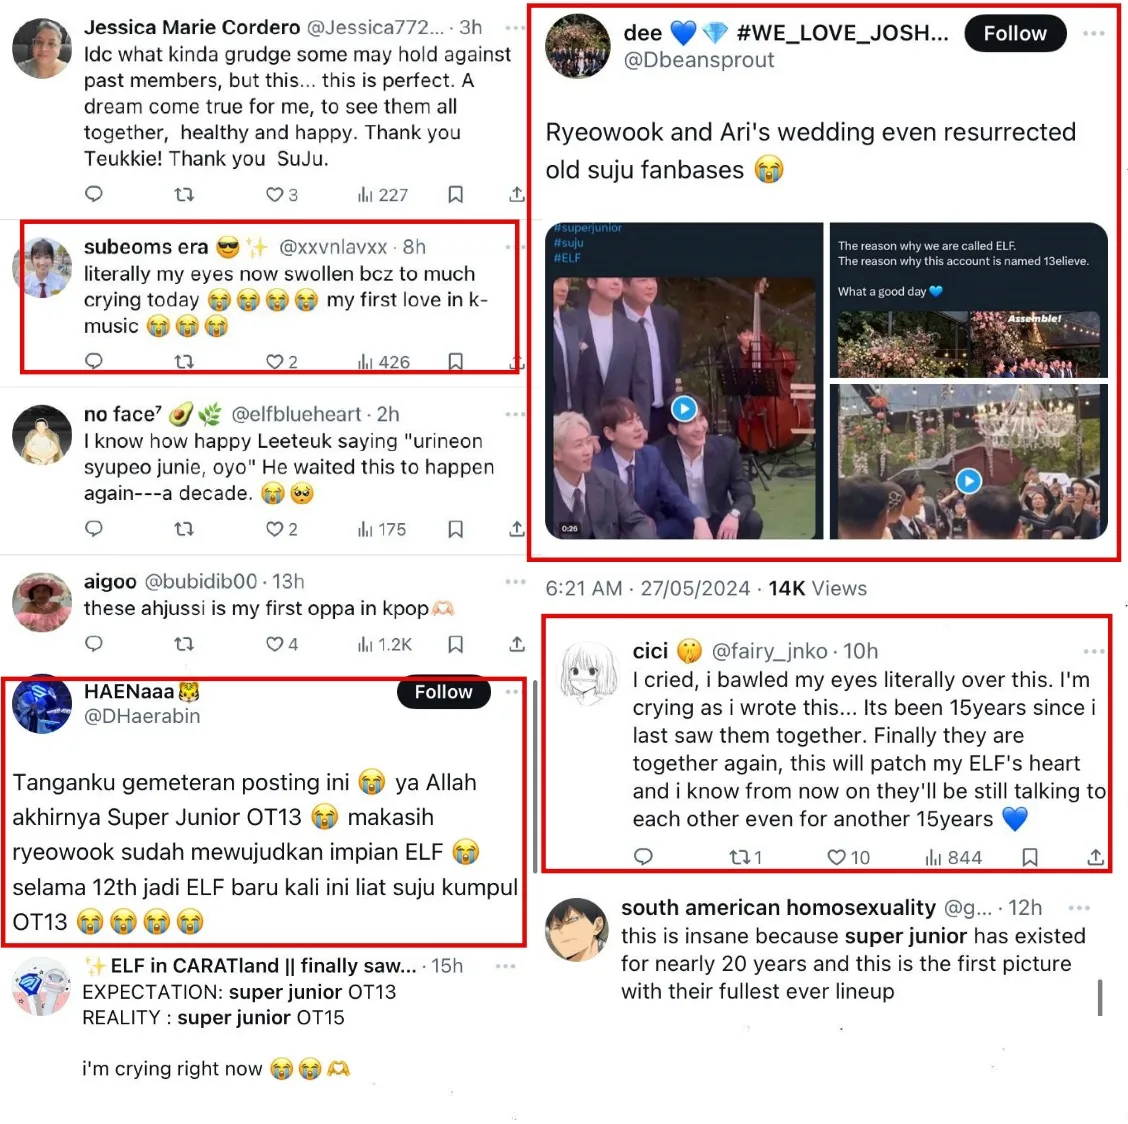
Task: Open three-dot menu on cici's tweet
Action: [1093, 651]
